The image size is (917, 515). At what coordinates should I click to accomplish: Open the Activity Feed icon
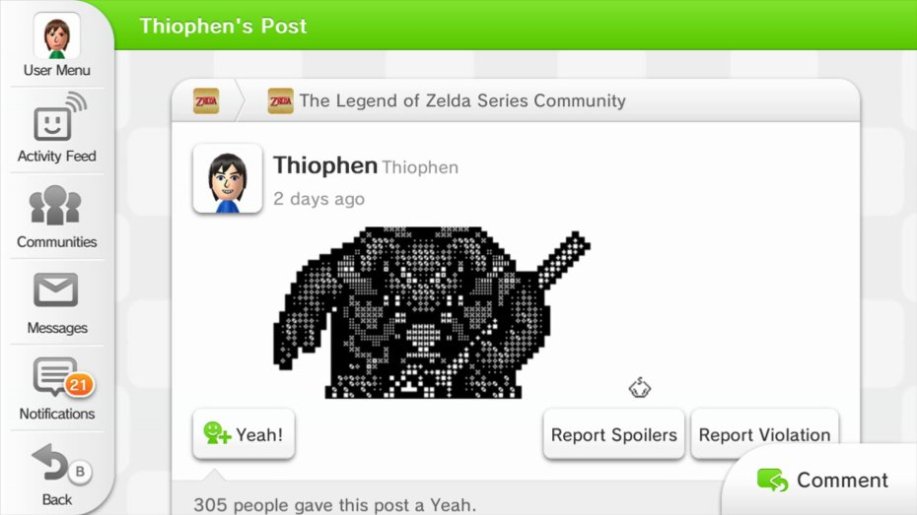pyautogui.click(x=58, y=117)
